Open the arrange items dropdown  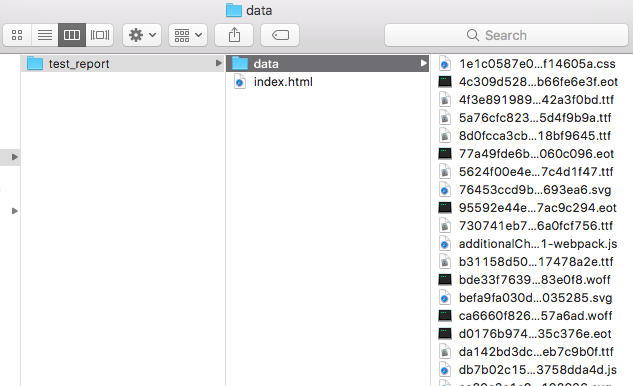188,35
